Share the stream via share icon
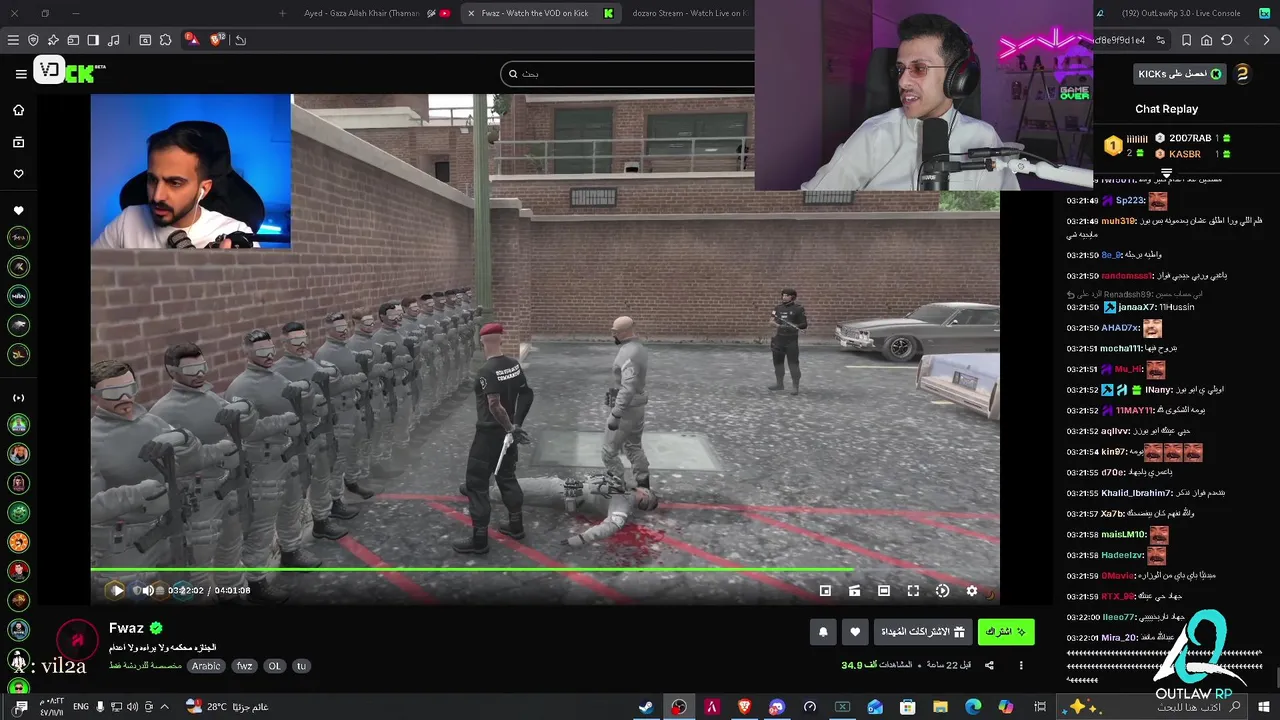 (x=989, y=665)
